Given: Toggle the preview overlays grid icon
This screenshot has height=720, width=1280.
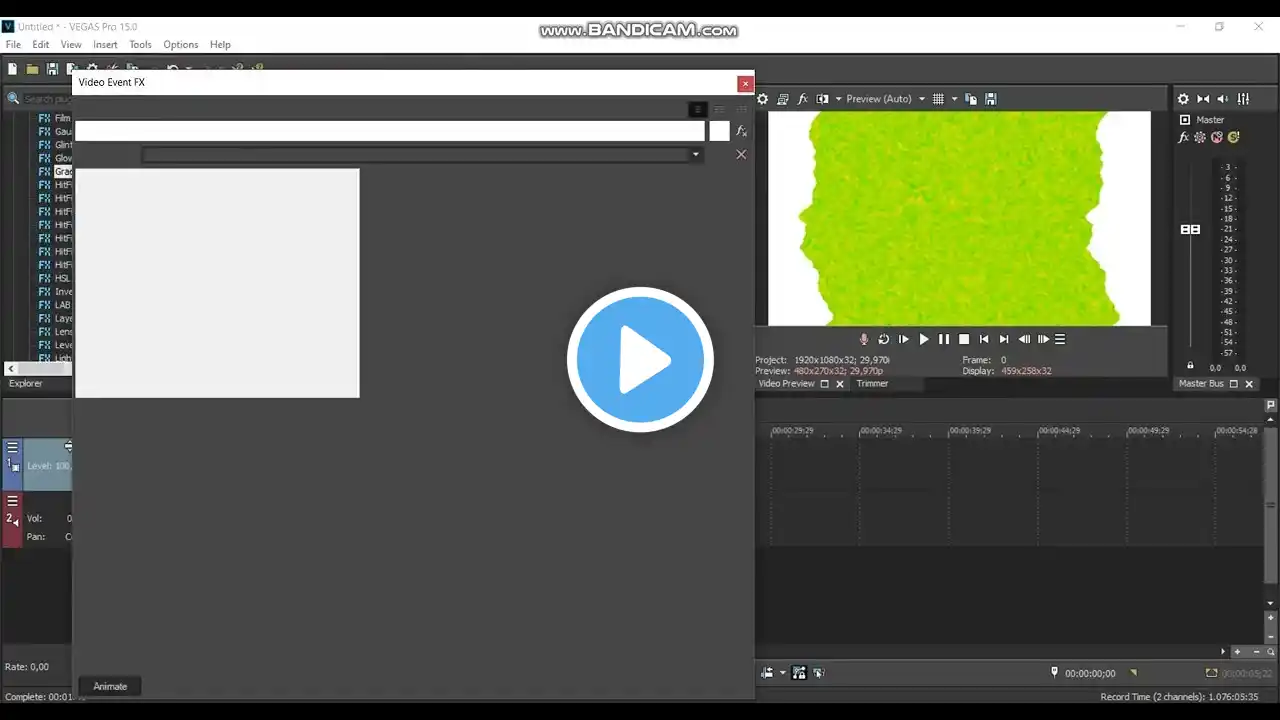Looking at the screenshot, I should point(938,99).
